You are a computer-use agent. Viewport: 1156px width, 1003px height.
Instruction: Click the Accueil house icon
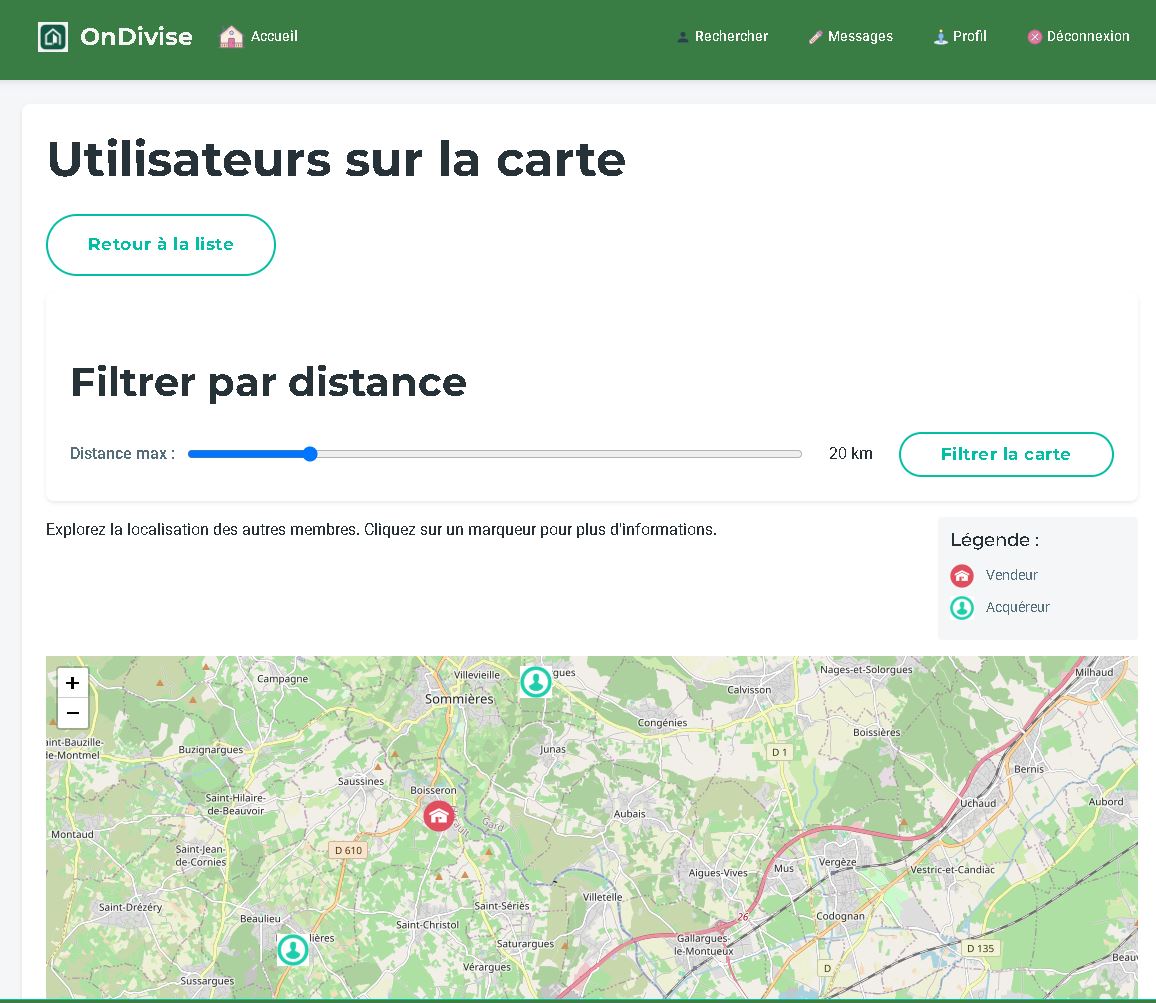pyautogui.click(x=231, y=37)
